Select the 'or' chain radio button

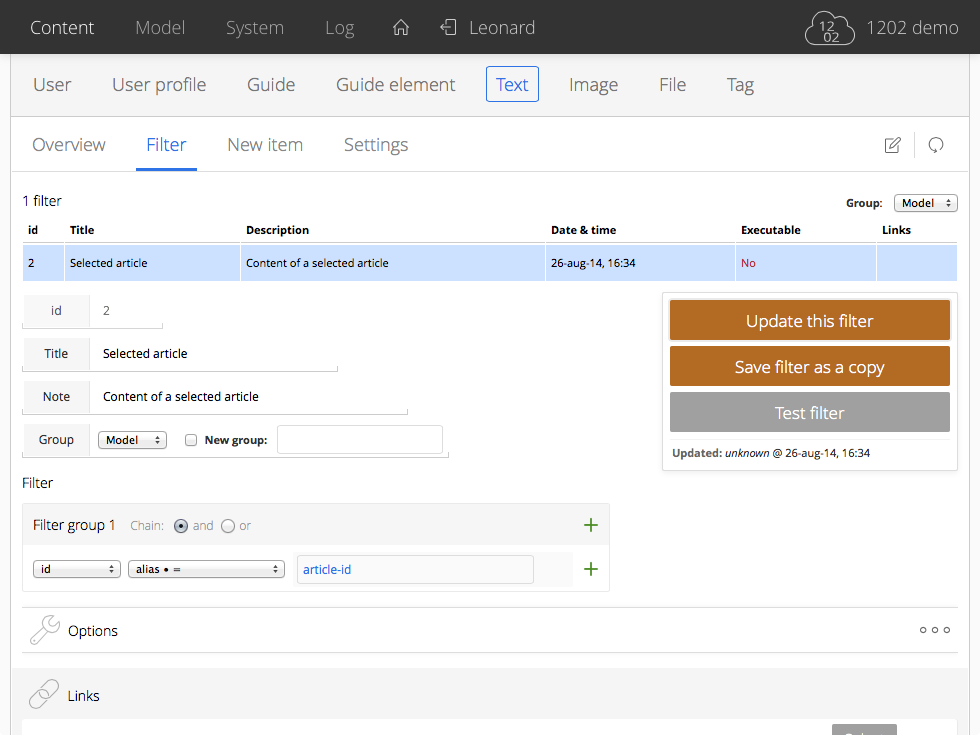click(228, 526)
